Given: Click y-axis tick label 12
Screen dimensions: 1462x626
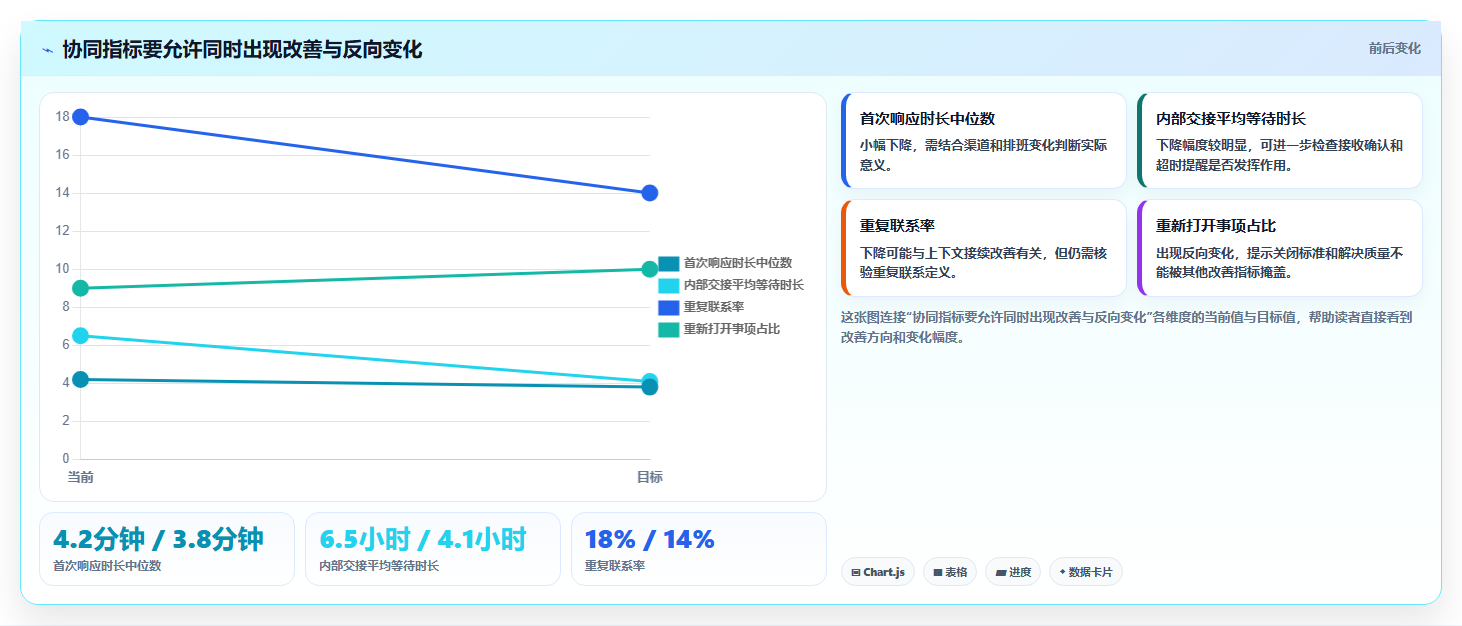Looking at the screenshot, I should coord(62,231).
